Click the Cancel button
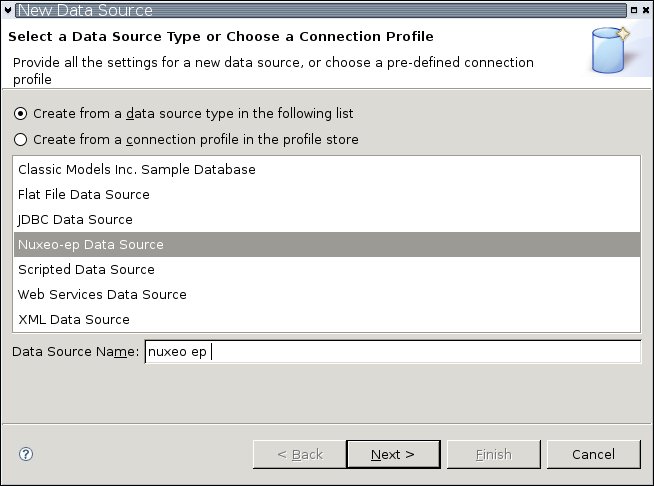Image resolution: width=654 pixels, height=486 pixels. pyautogui.click(x=593, y=454)
